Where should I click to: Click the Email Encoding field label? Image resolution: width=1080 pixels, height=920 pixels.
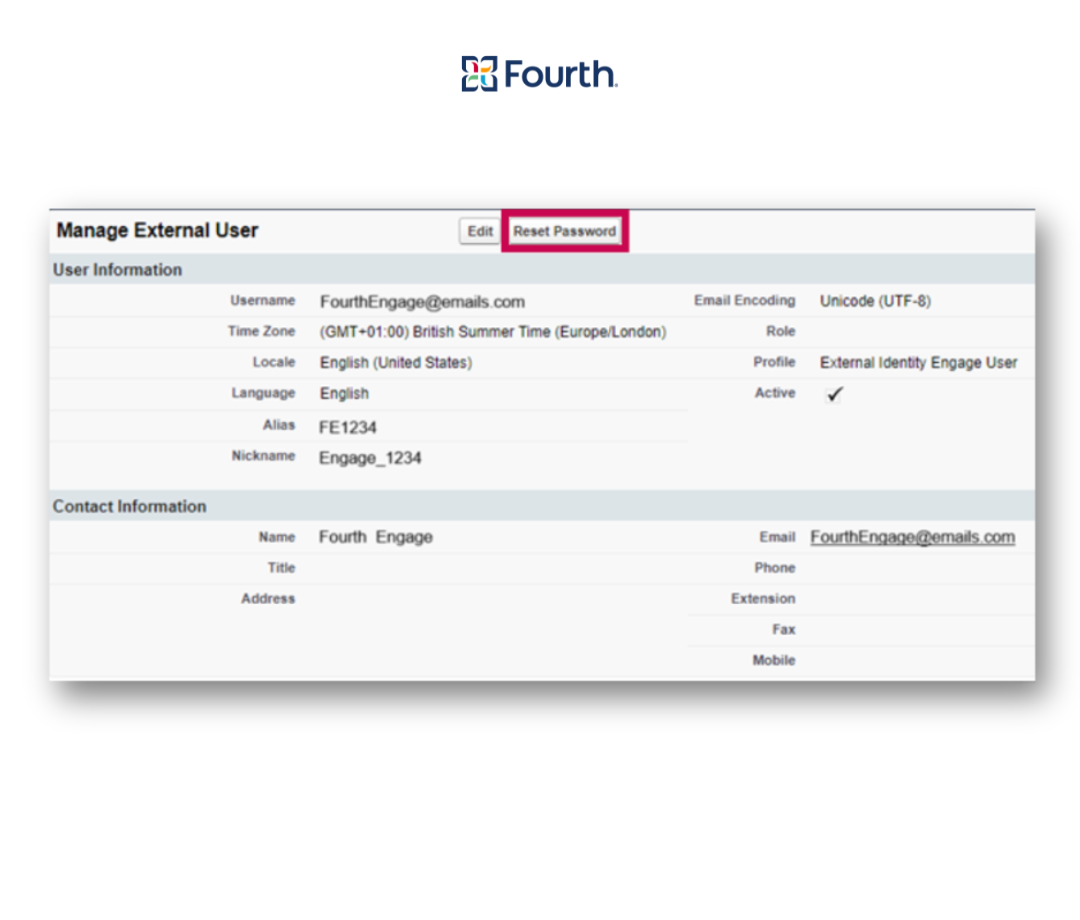[x=745, y=300]
